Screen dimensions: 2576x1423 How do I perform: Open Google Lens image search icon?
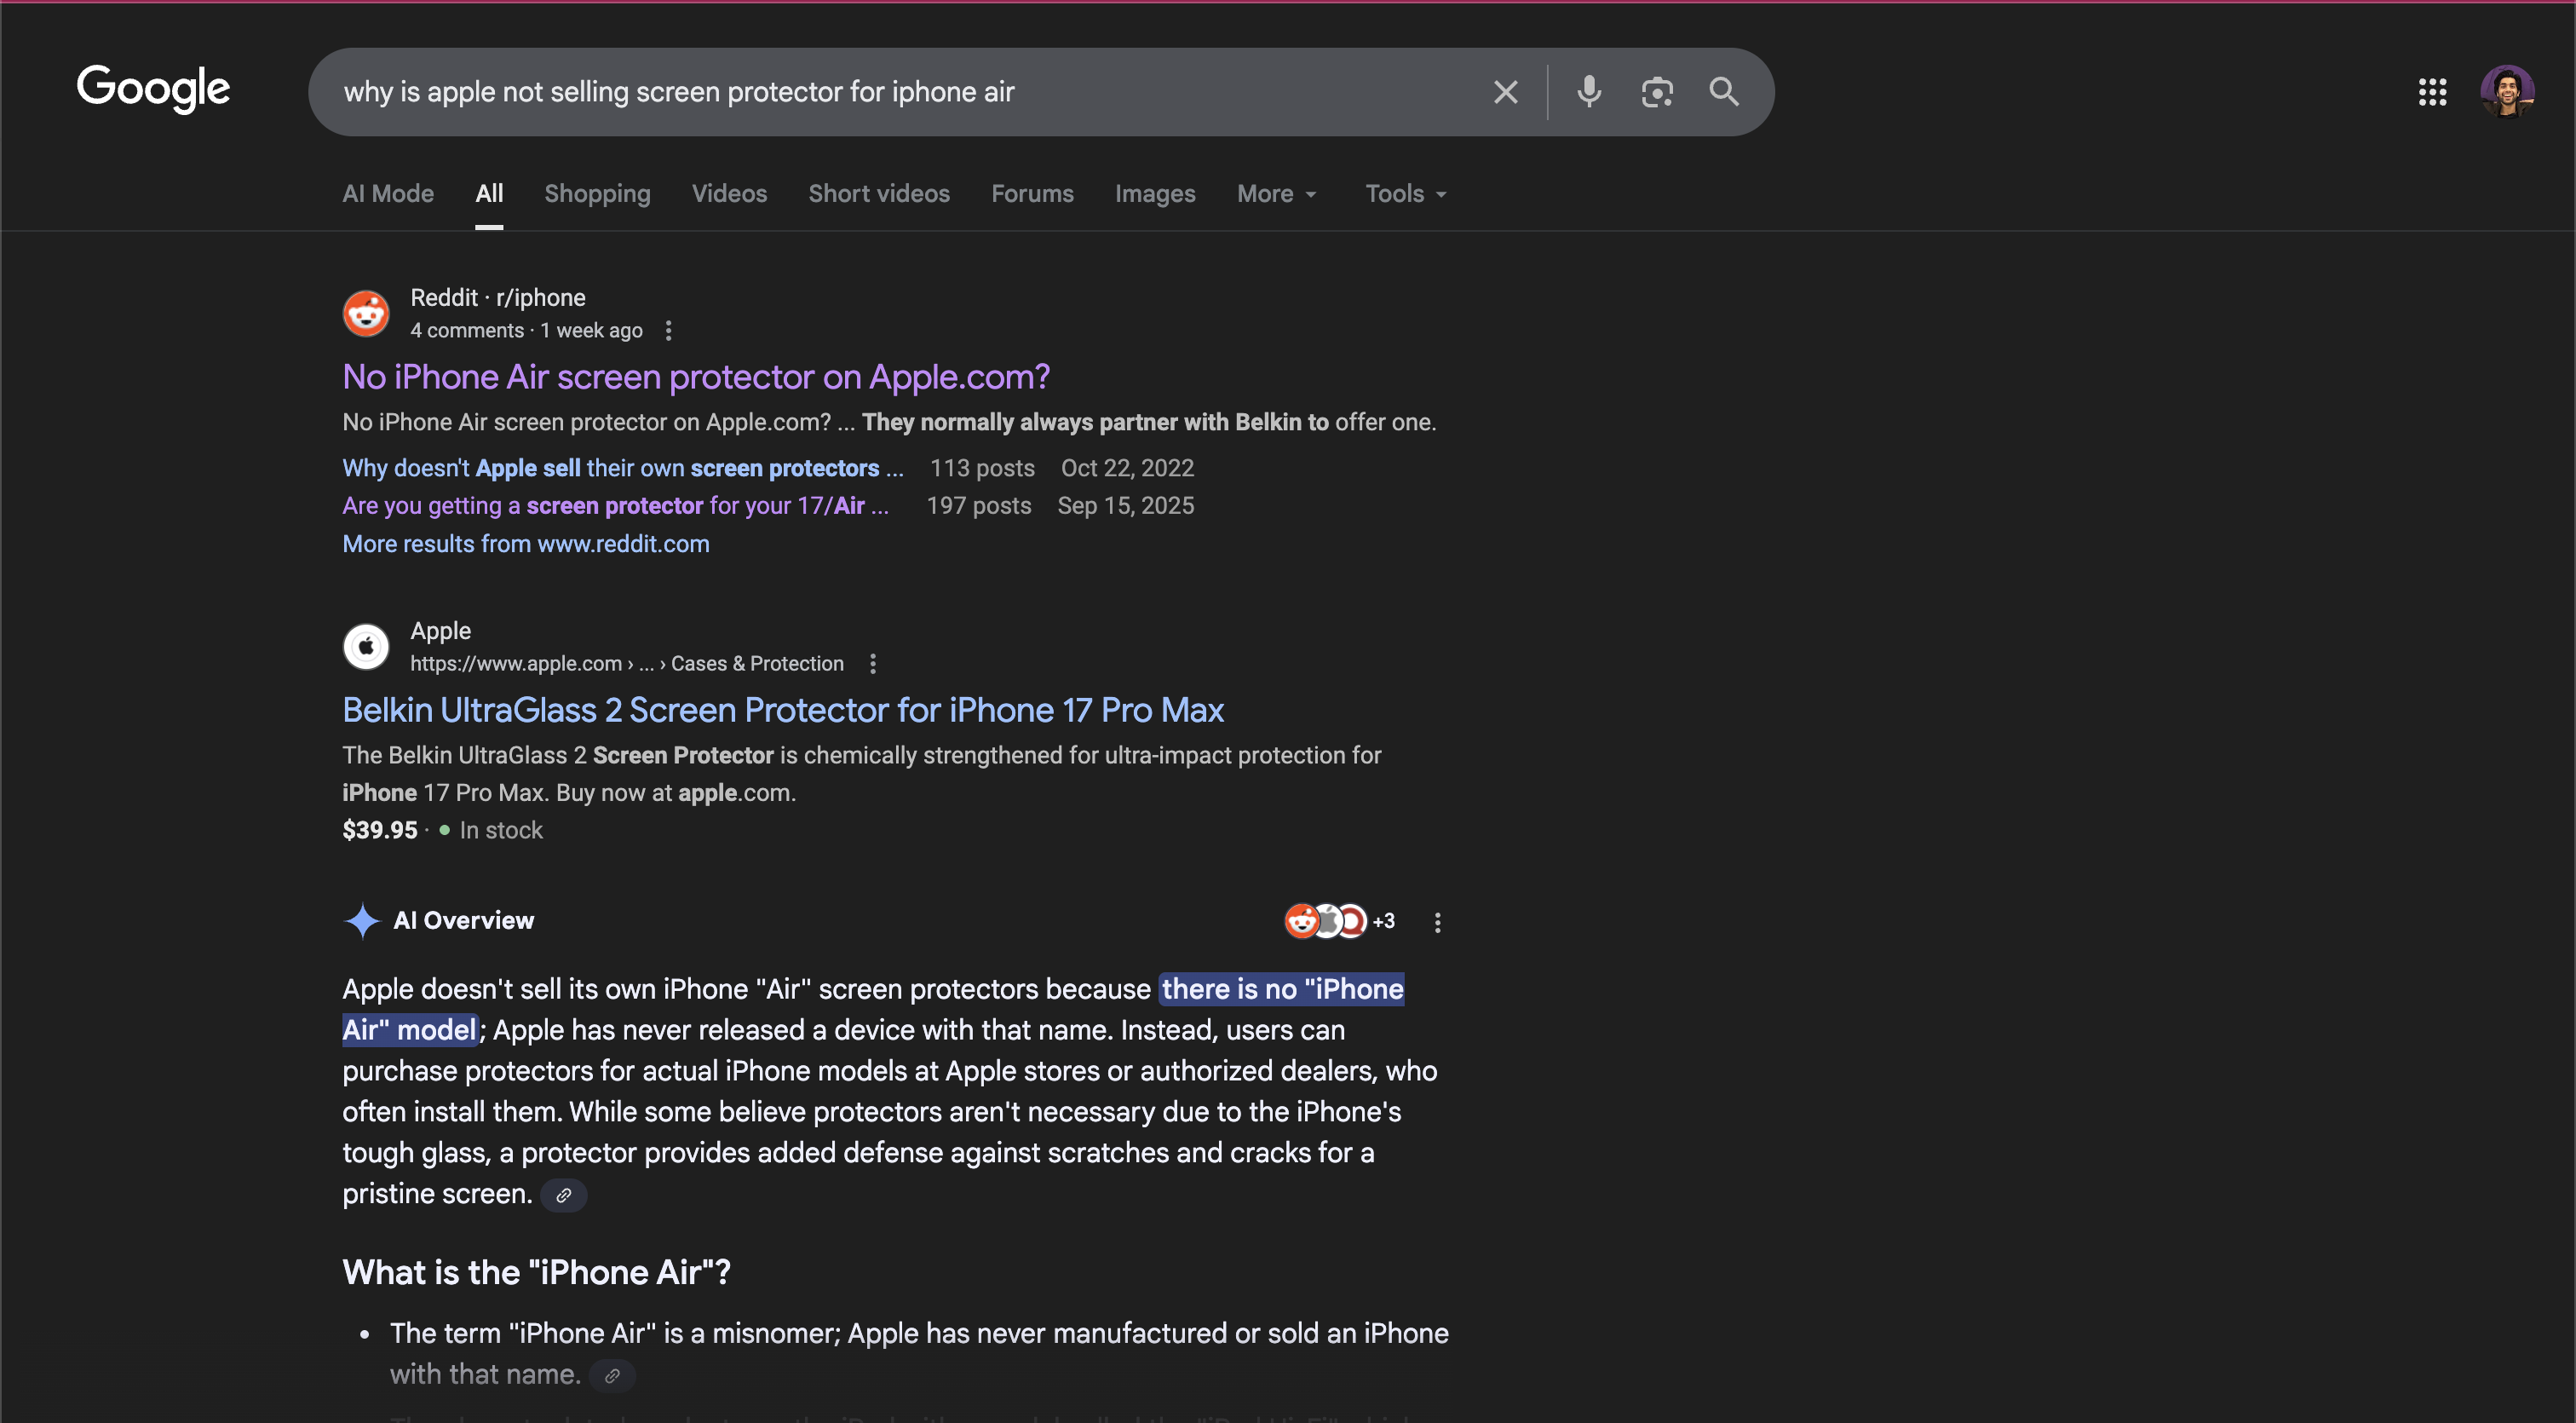pyautogui.click(x=1657, y=92)
